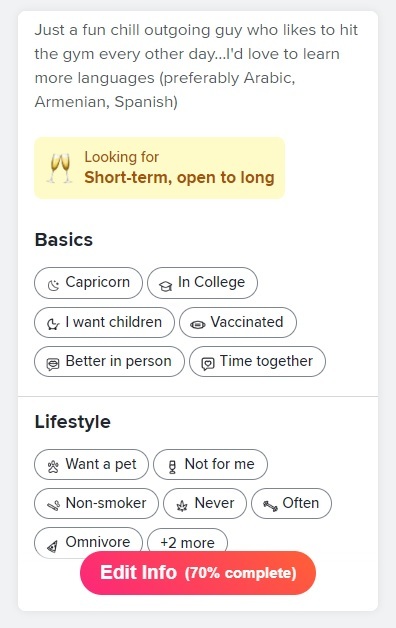This screenshot has width=396, height=628.
Task: Click the graduation cap icon for In College
Action: click(x=165, y=286)
